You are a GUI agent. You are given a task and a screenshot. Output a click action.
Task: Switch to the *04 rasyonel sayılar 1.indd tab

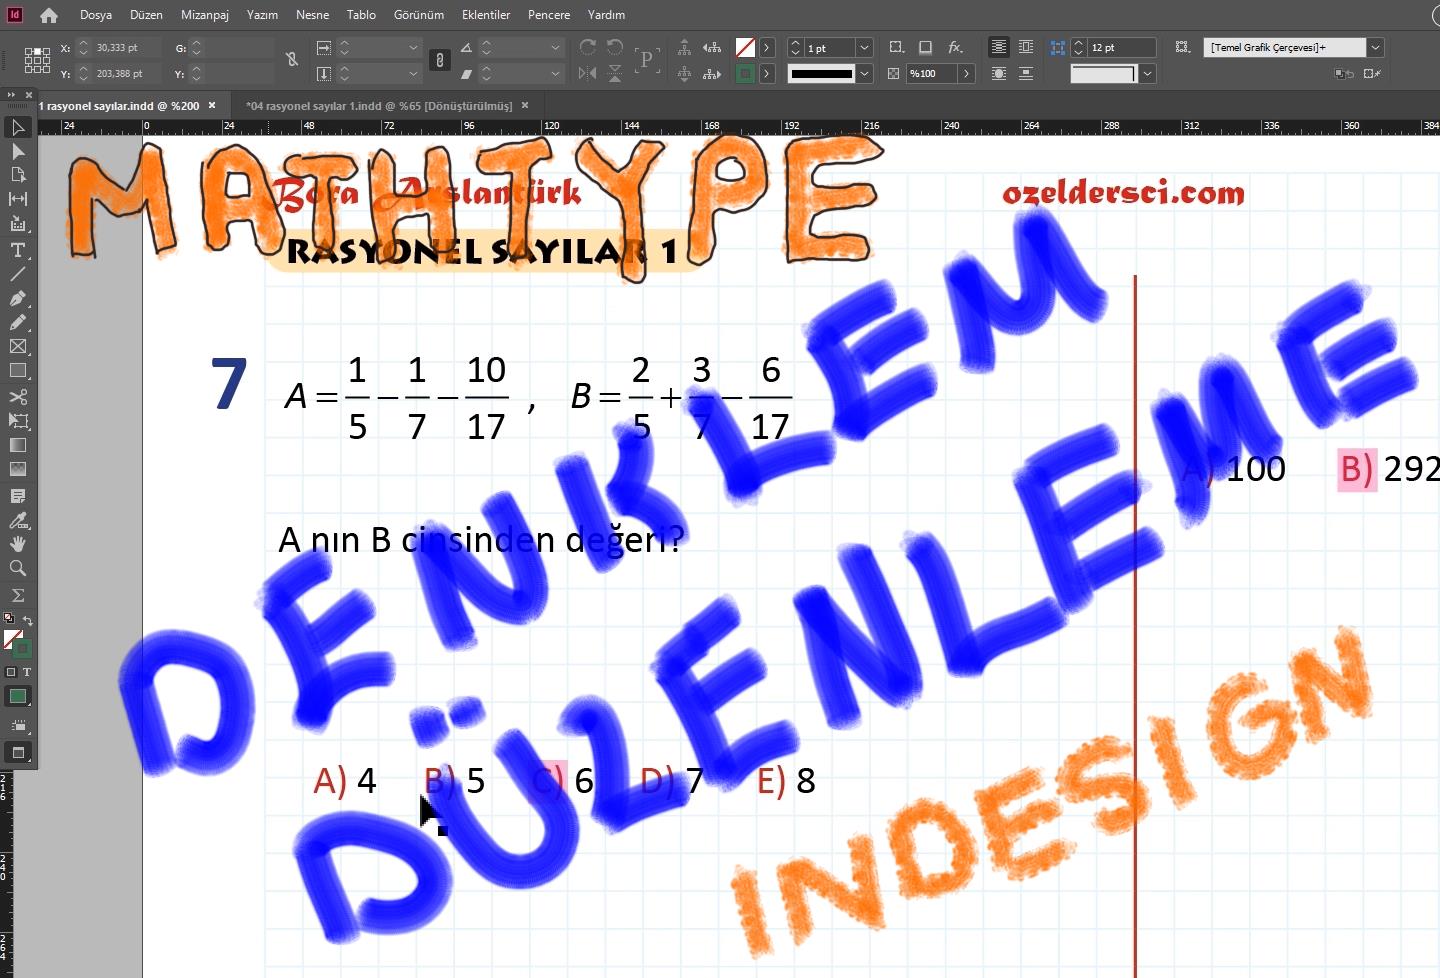tap(380, 105)
